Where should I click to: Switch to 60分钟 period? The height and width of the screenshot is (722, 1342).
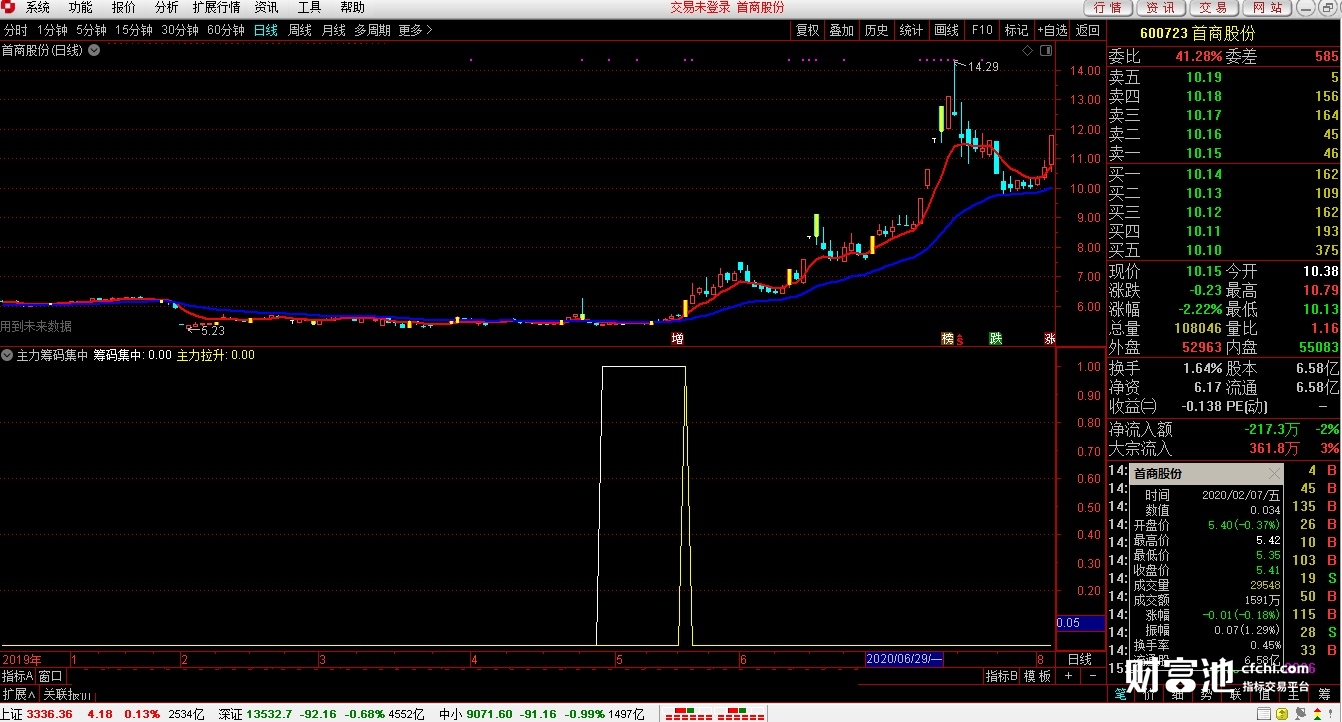click(226, 30)
